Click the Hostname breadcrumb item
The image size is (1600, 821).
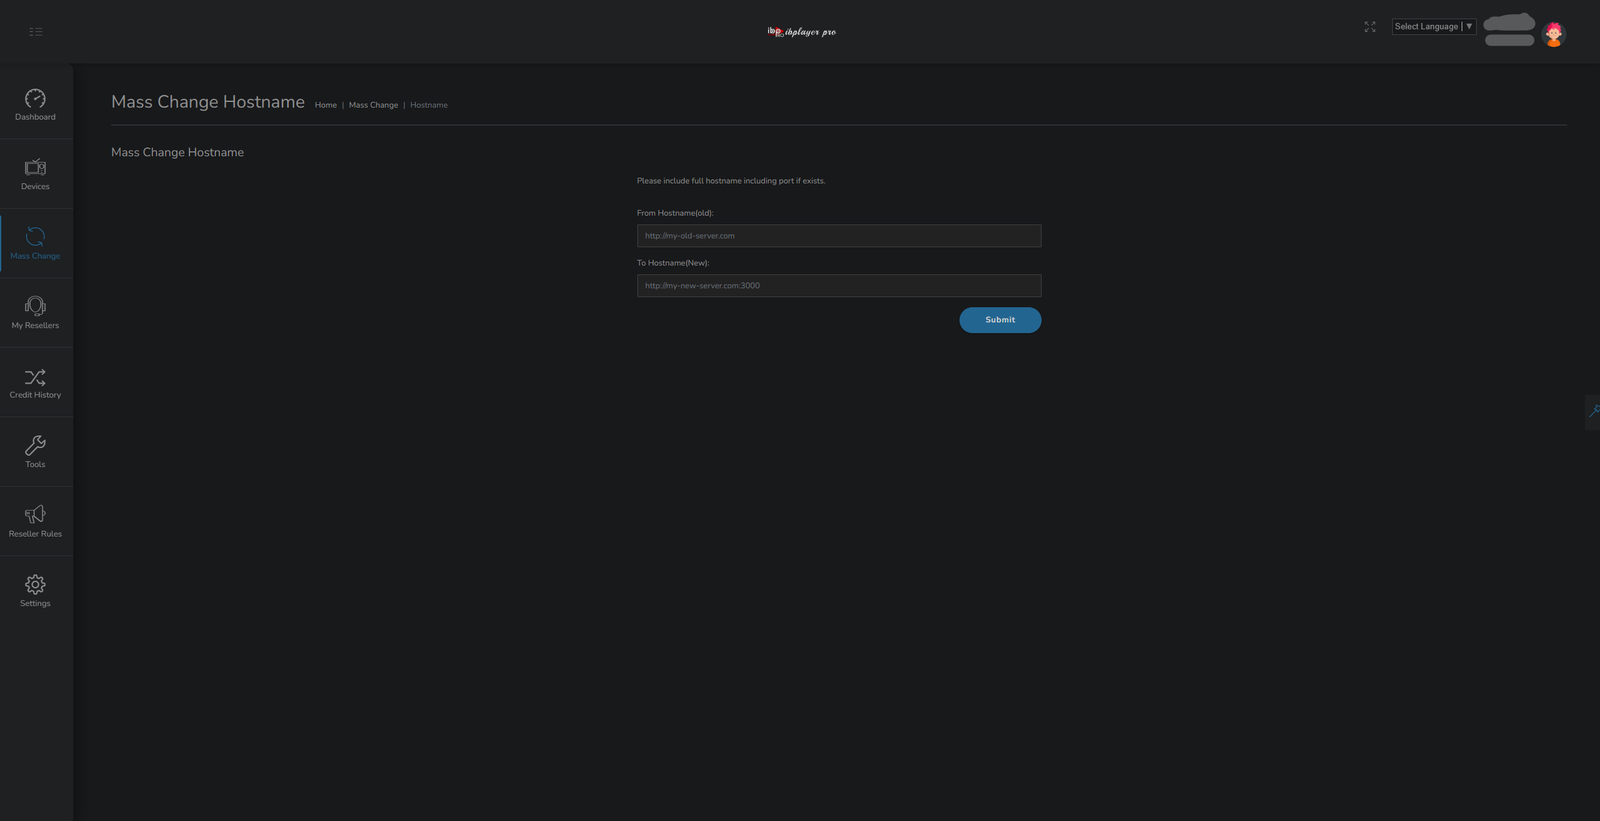tap(429, 105)
